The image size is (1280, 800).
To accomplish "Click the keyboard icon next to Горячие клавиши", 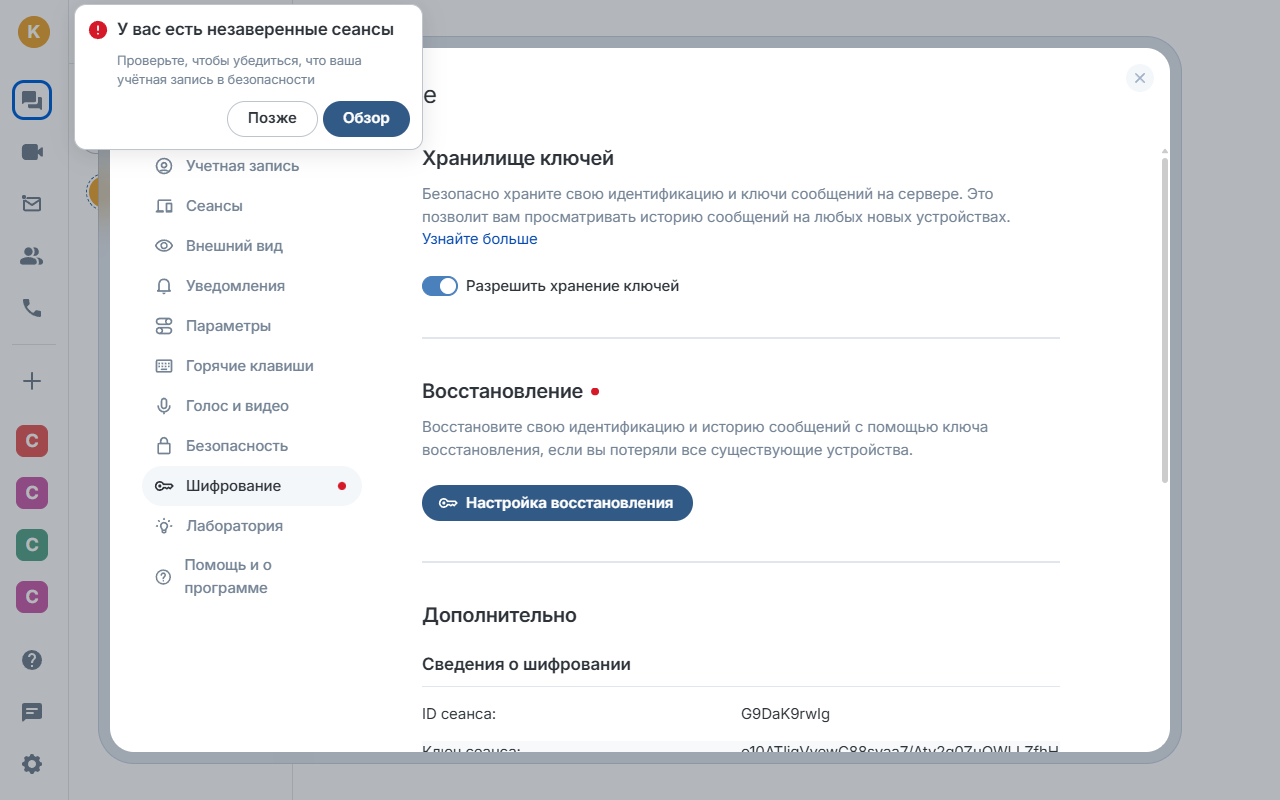I will tap(164, 366).
